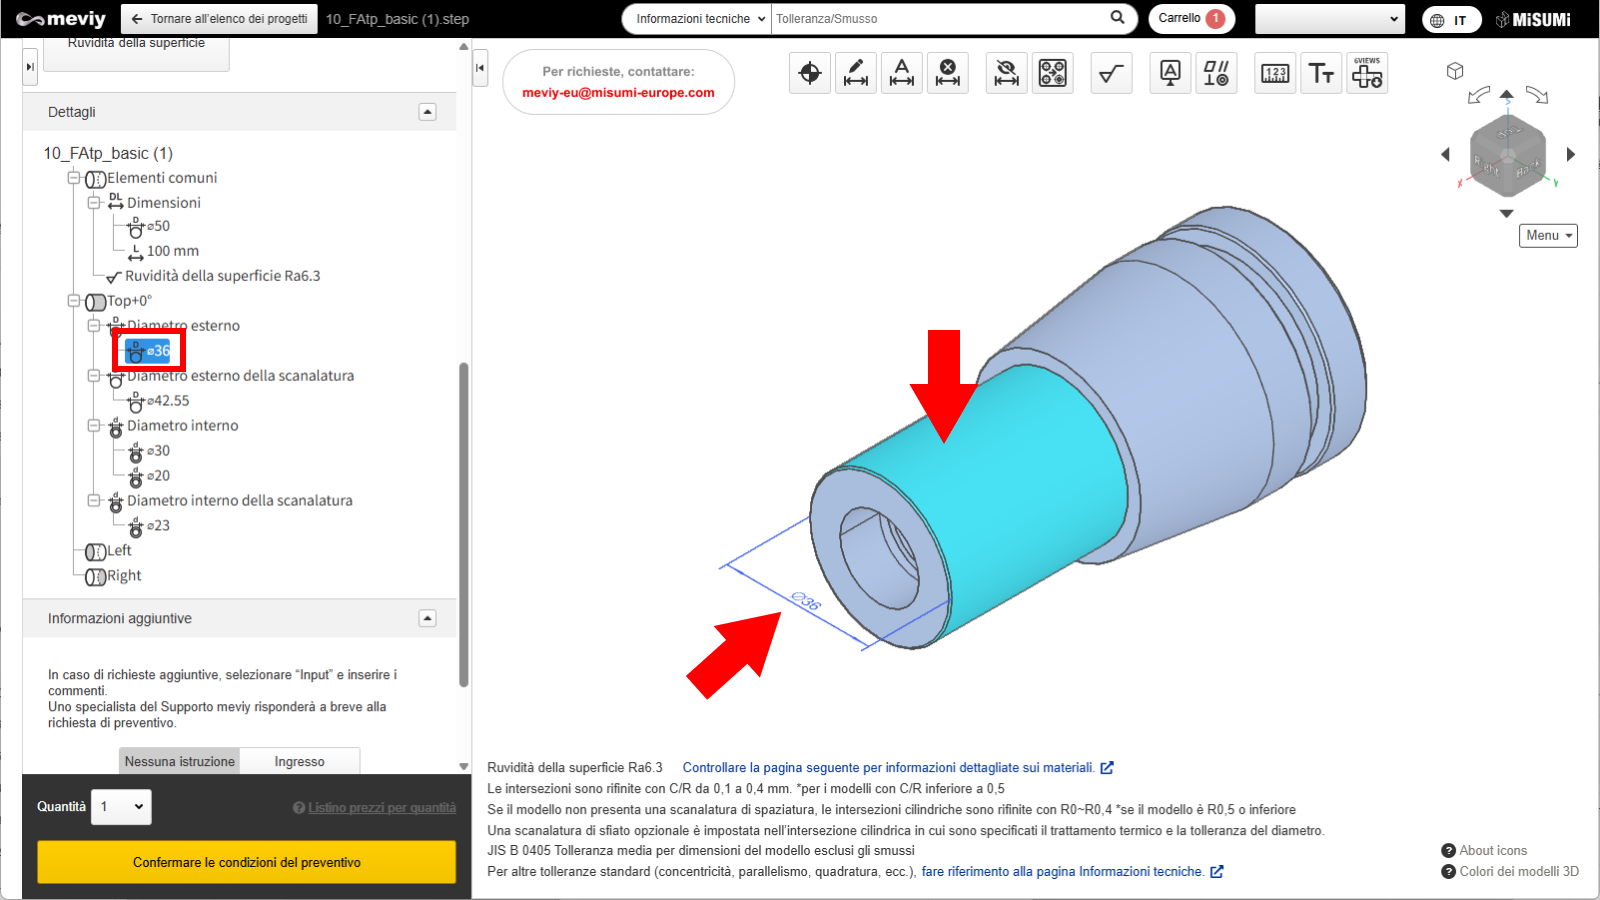1600x900 pixels.
Task: Open the Informazioni tecniche dropdown
Action: (x=698, y=19)
